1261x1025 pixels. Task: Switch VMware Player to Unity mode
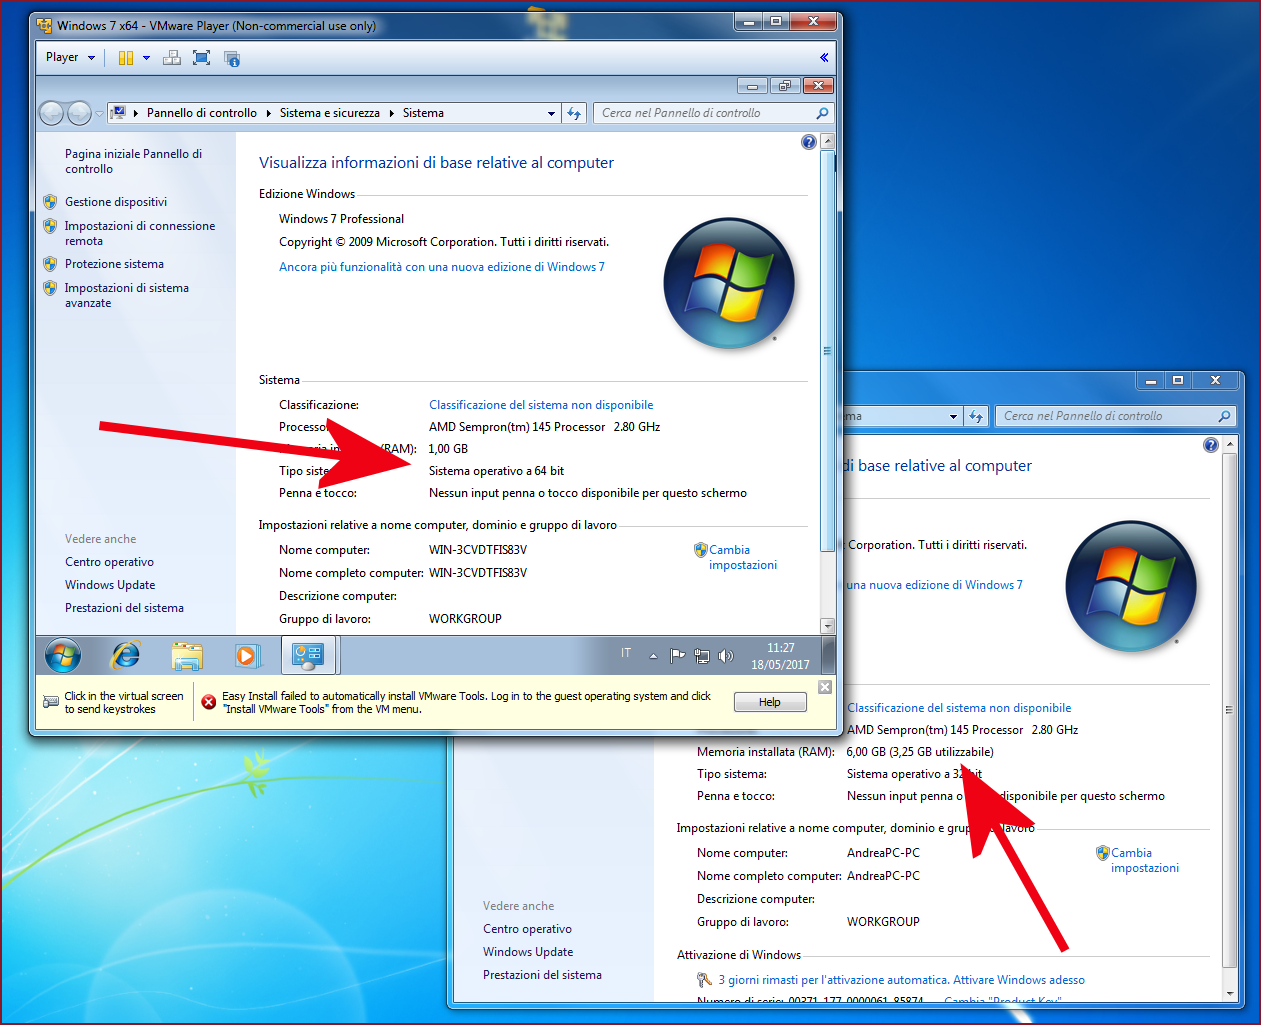[x=232, y=59]
